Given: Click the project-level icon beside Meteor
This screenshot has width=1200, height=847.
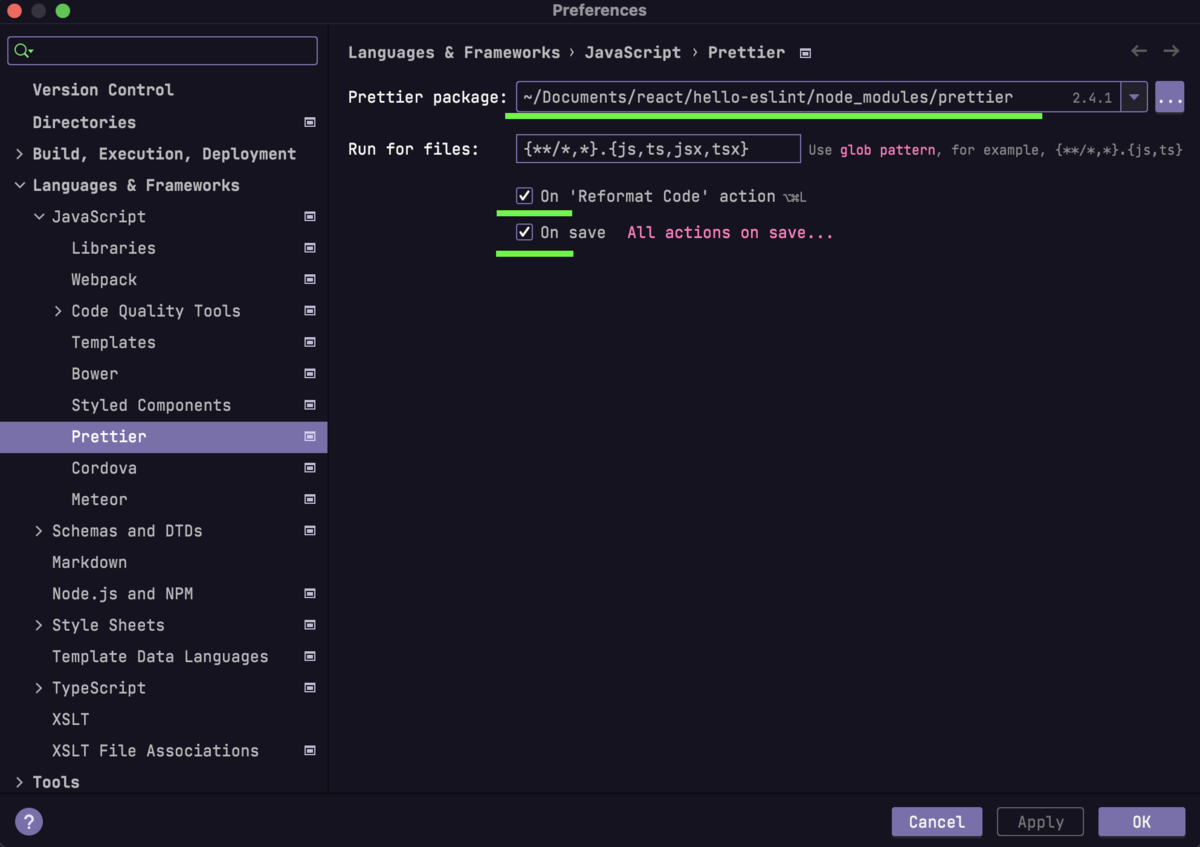Looking at the screenshot, I should coord(310,499).
